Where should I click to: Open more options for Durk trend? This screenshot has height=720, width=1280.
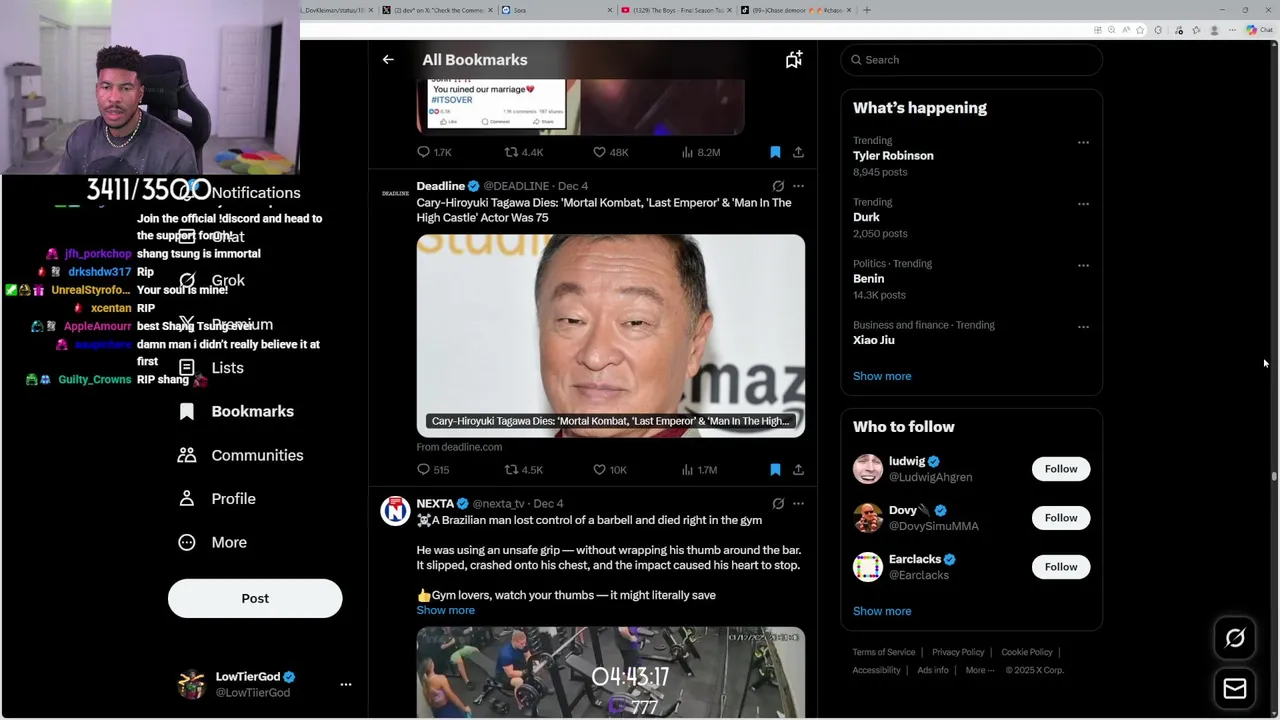tap(1083, 204)
